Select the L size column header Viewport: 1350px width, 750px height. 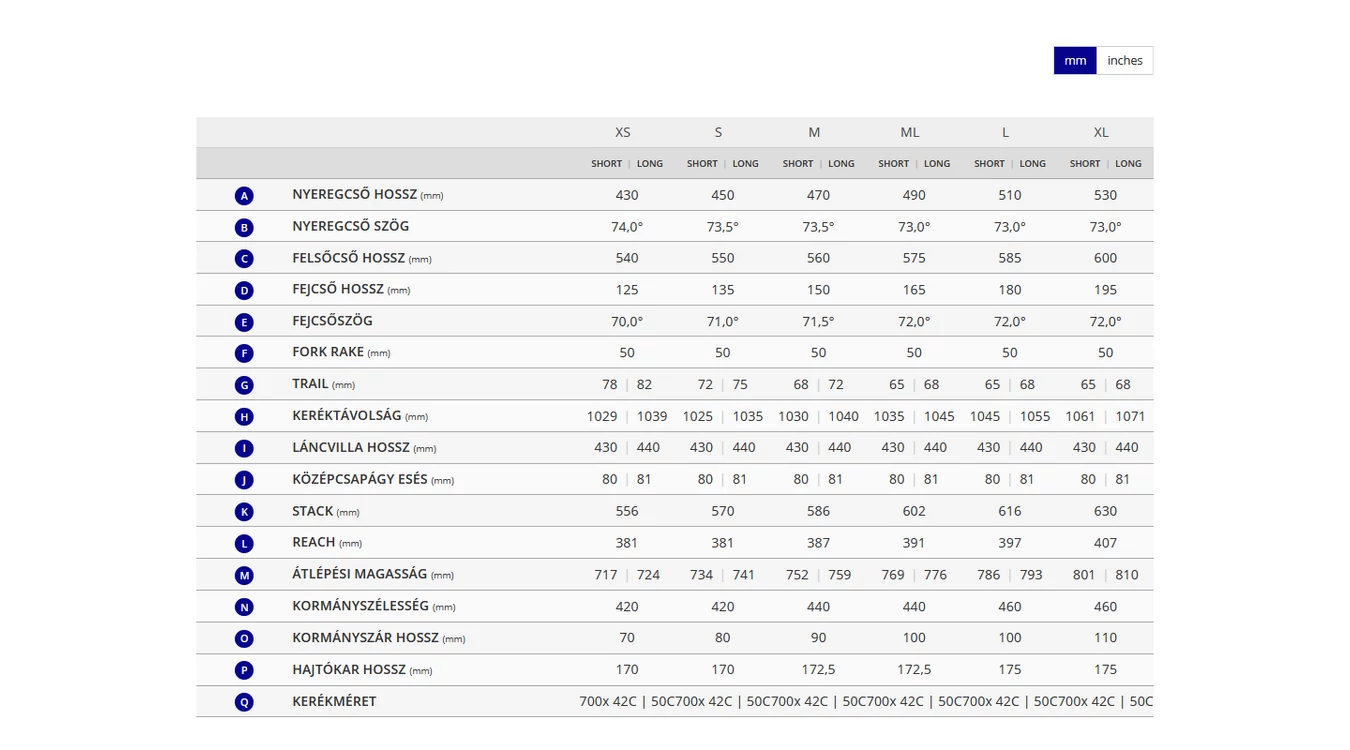click(x=1005, y=132)
